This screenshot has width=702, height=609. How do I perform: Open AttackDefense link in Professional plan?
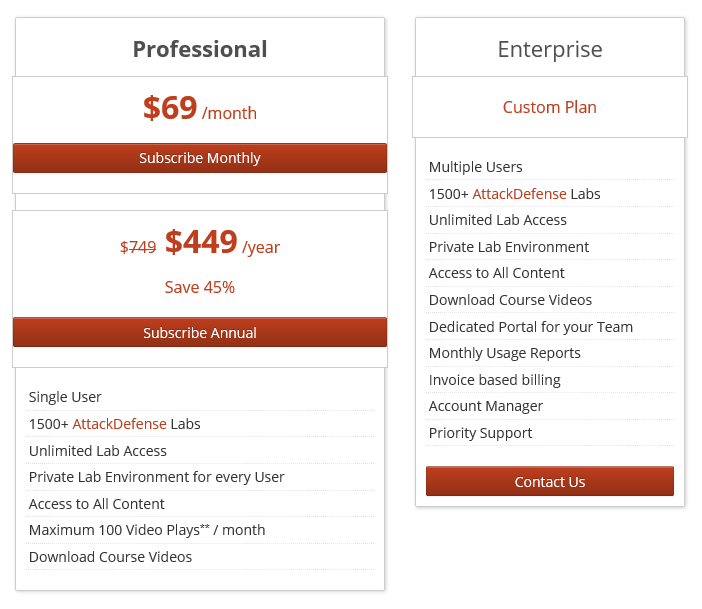pyautogui.click(x=119, y=424)
